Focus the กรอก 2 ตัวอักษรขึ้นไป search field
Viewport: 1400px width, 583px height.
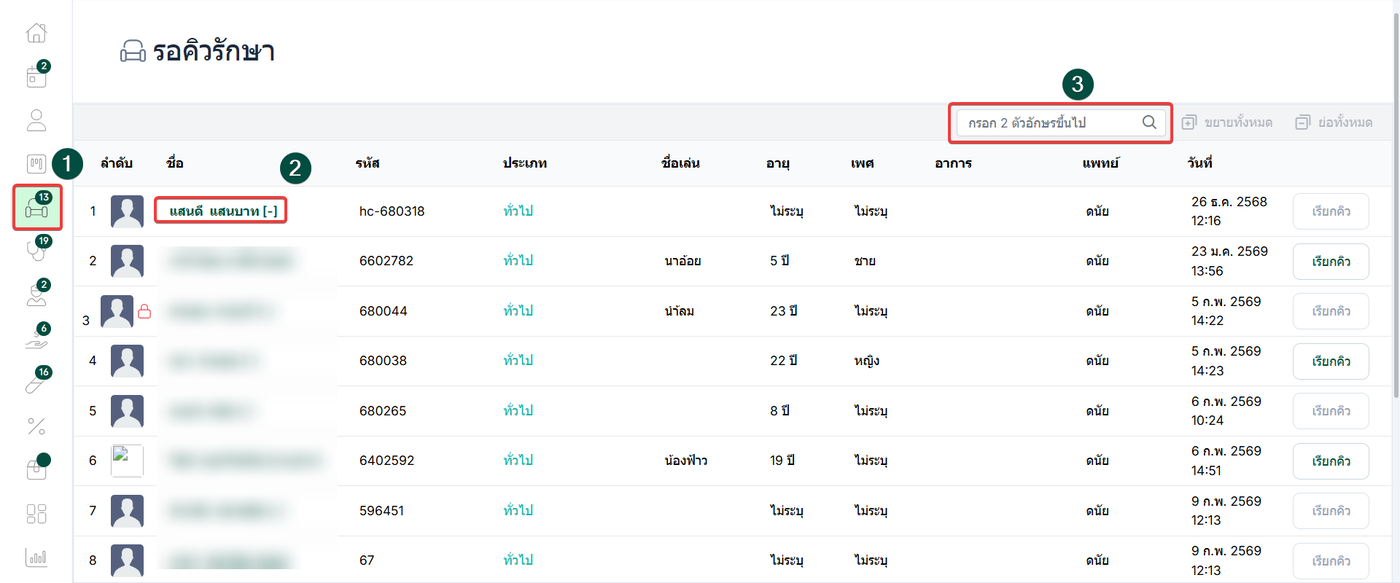tap(1048, 122)
